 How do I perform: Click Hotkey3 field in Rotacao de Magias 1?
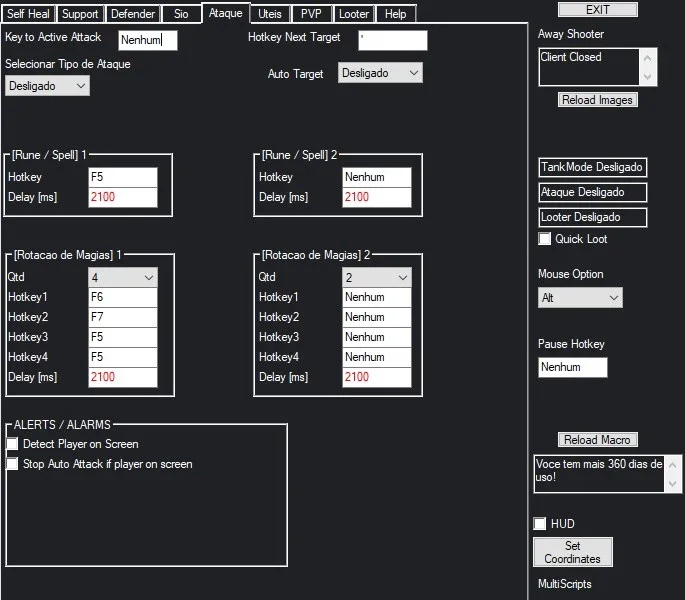[123, 337]
